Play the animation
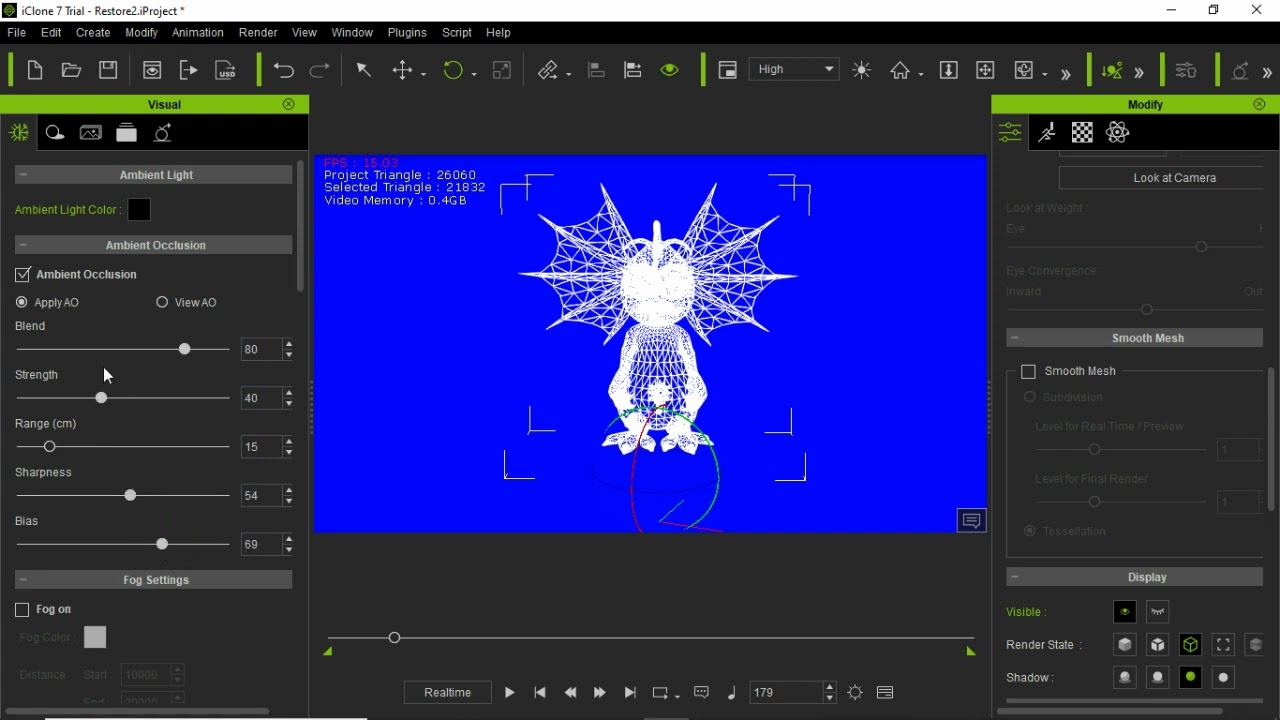1280x720 pixels. 510,692
